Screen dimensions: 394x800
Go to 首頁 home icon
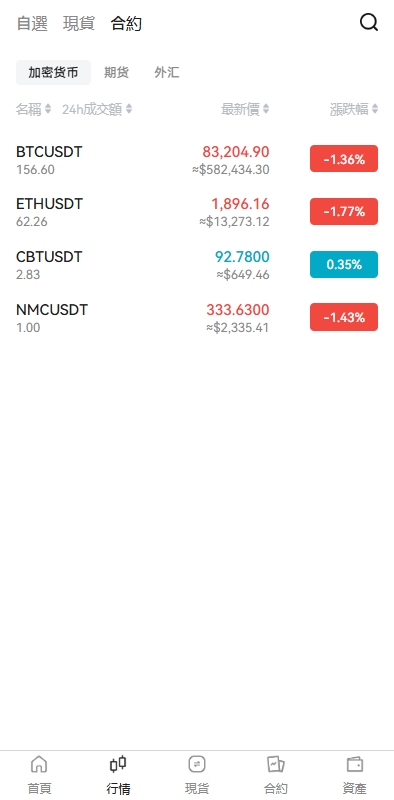tap(39, 764)
